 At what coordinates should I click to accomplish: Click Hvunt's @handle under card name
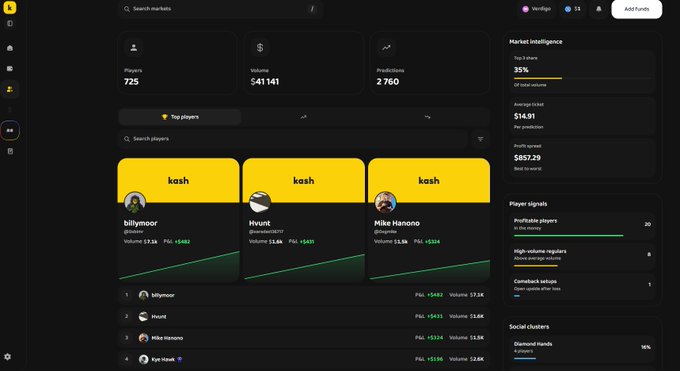(x=266, y=232)
